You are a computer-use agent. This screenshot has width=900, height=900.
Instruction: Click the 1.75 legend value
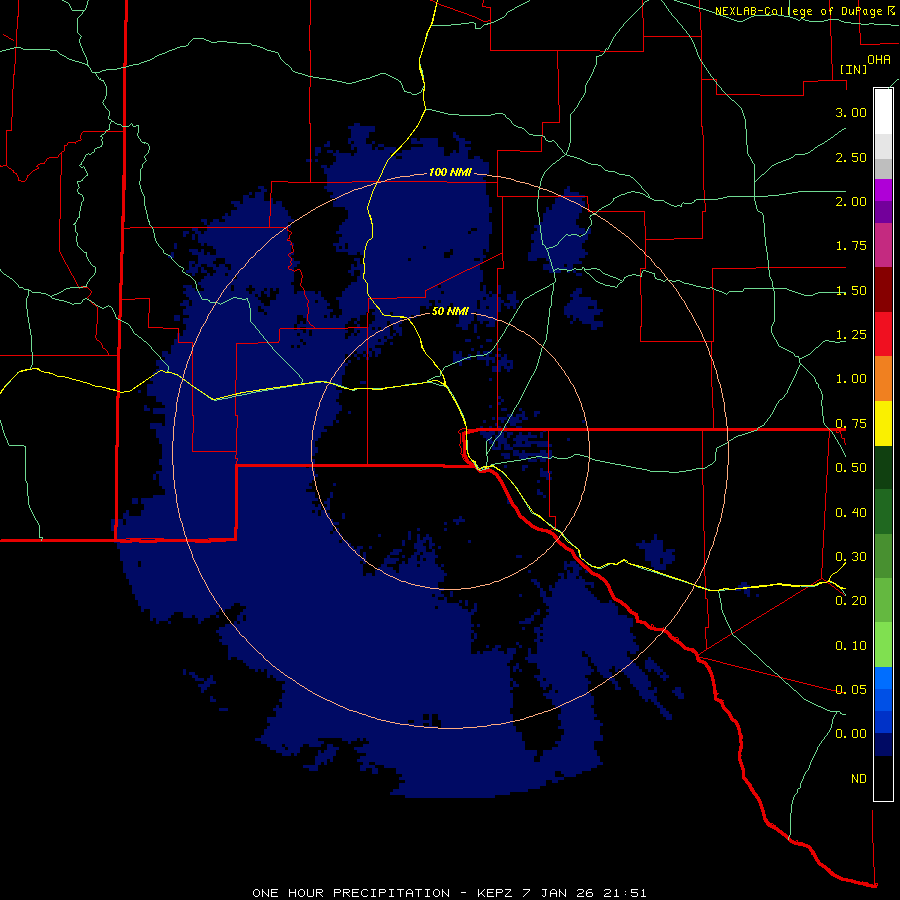(851, 246)
